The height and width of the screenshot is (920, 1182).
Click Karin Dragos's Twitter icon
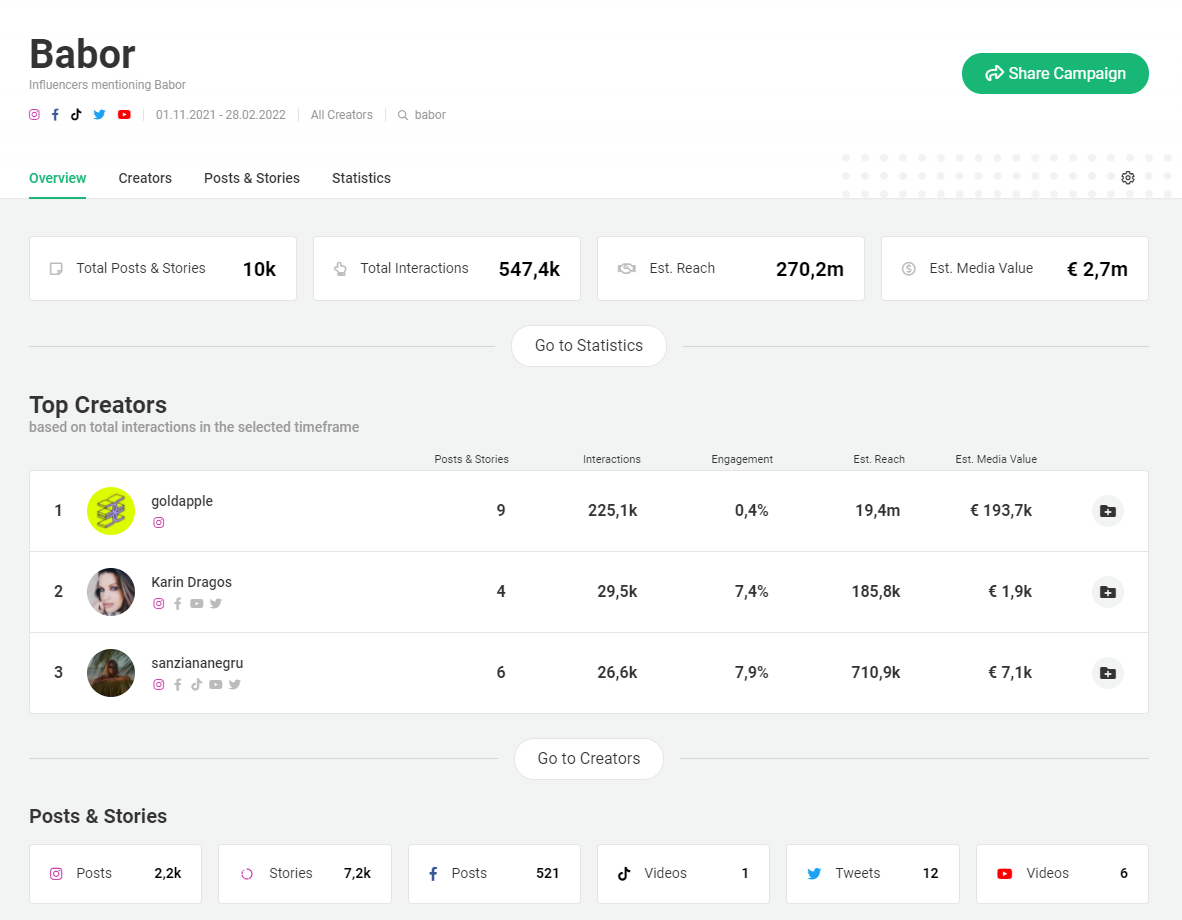(x=216, y=603)
